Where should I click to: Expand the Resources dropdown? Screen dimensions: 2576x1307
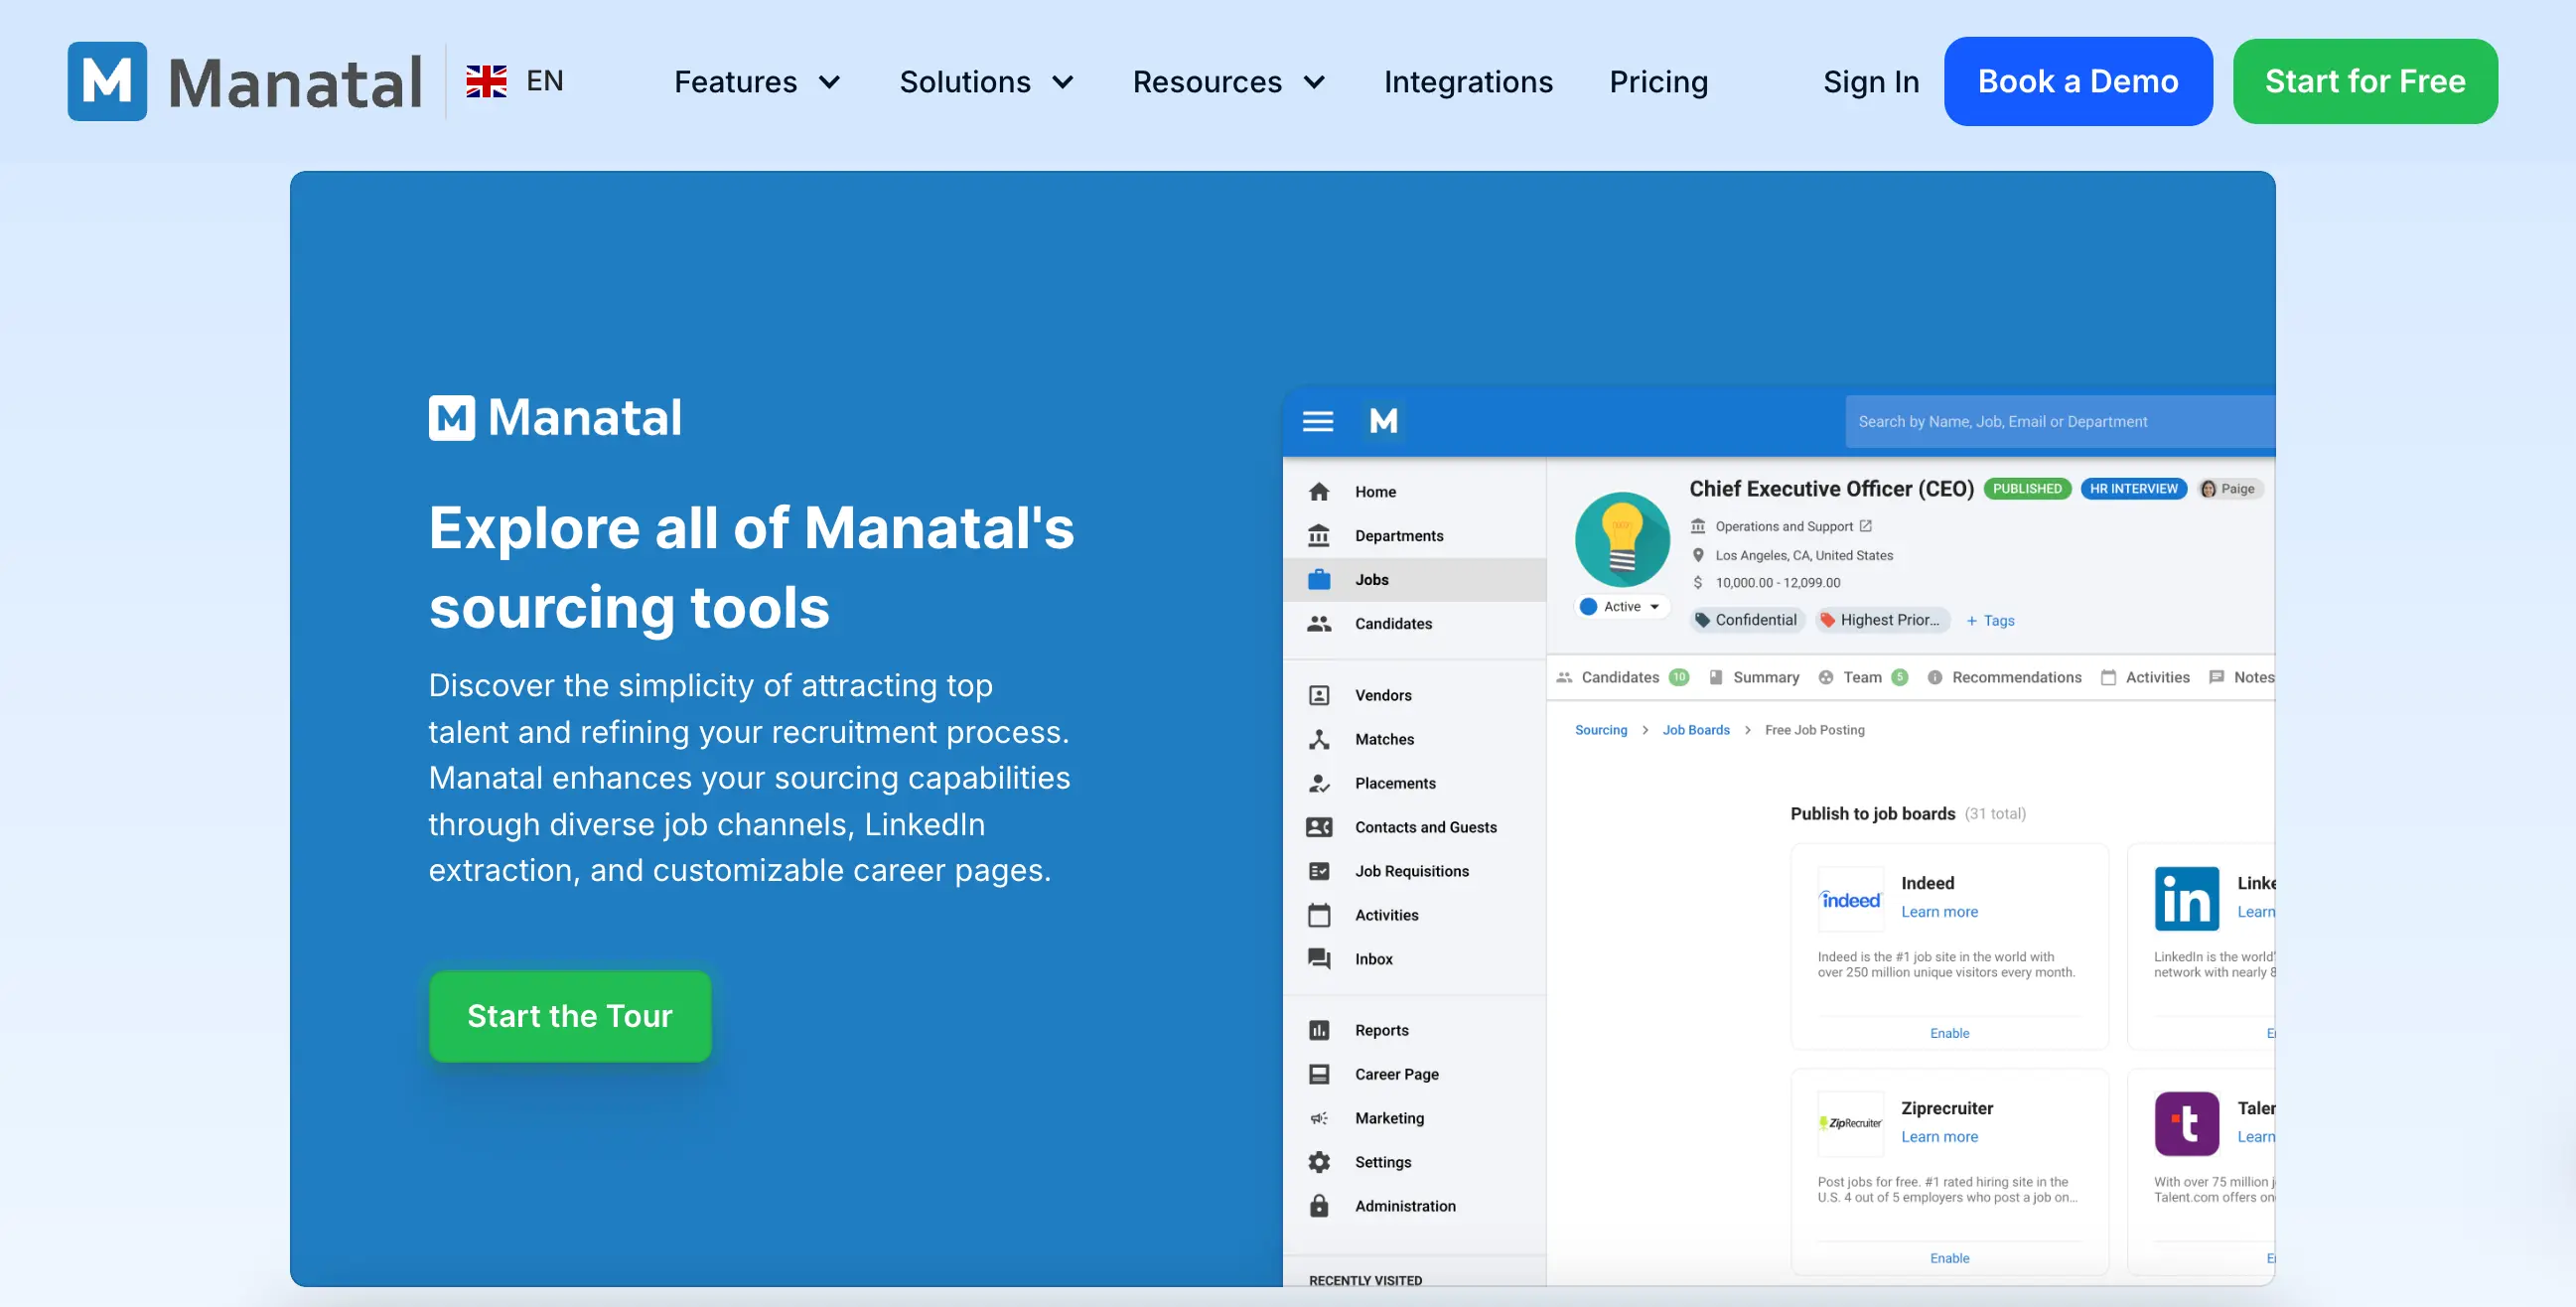pyautogui.click(x=1229, y=81)
